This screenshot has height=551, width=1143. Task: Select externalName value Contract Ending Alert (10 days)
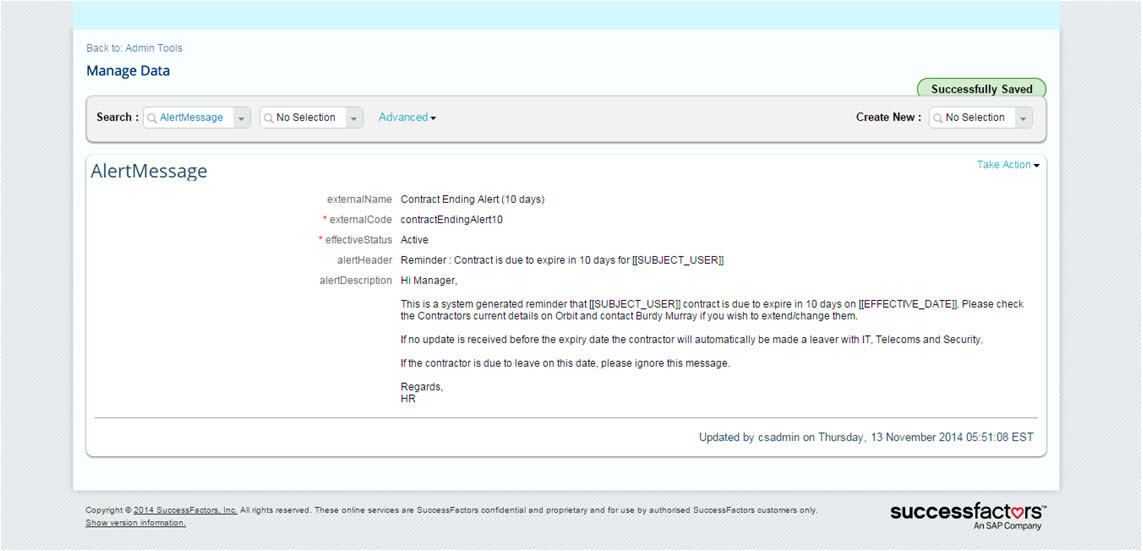472,199
